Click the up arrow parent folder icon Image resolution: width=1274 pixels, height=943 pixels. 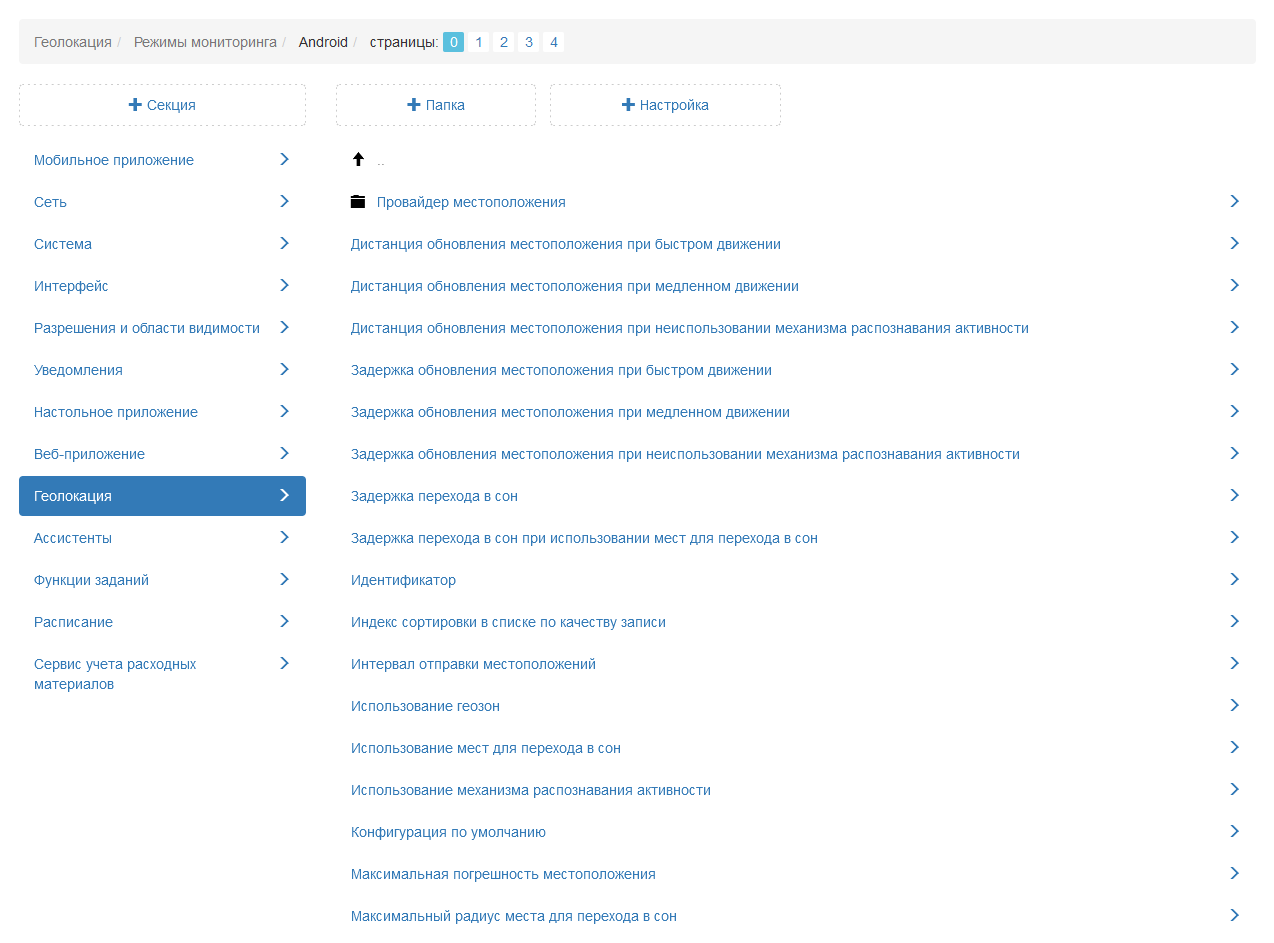[x=358, y=160]
